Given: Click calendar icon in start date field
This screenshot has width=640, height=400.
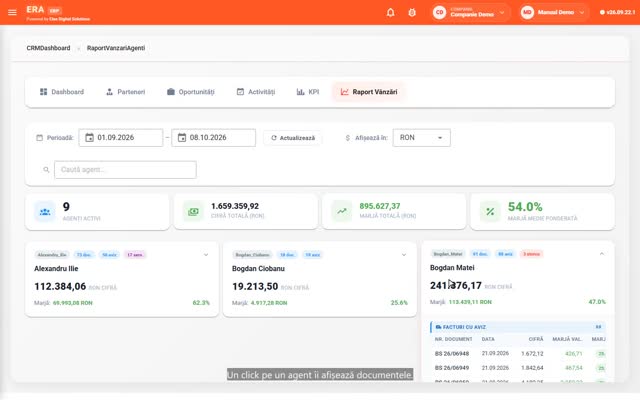Looking at the screenshot, I should point(89,138).
